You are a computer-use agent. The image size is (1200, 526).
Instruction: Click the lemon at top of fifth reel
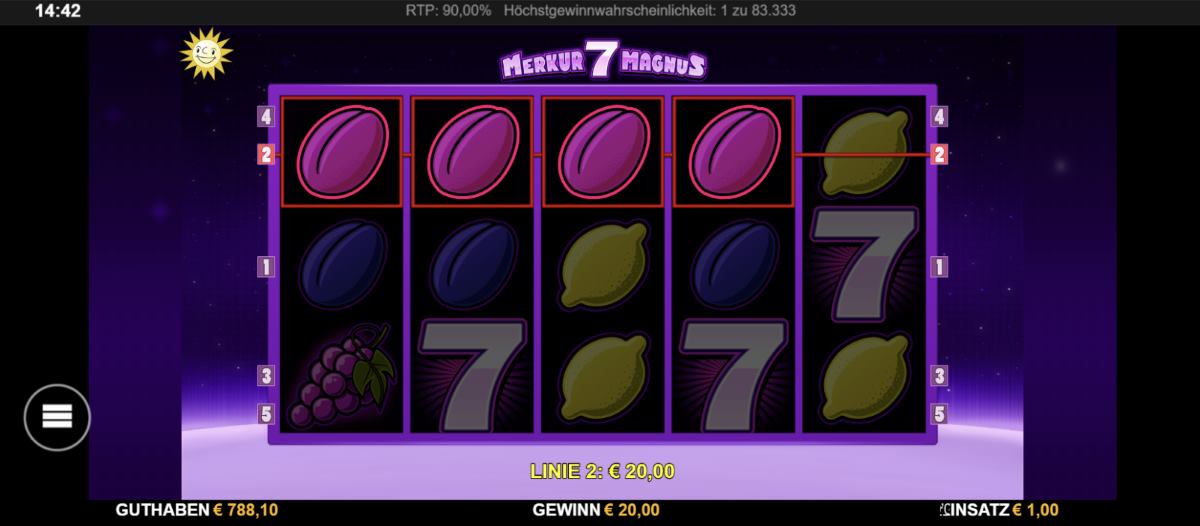point(864,152)
